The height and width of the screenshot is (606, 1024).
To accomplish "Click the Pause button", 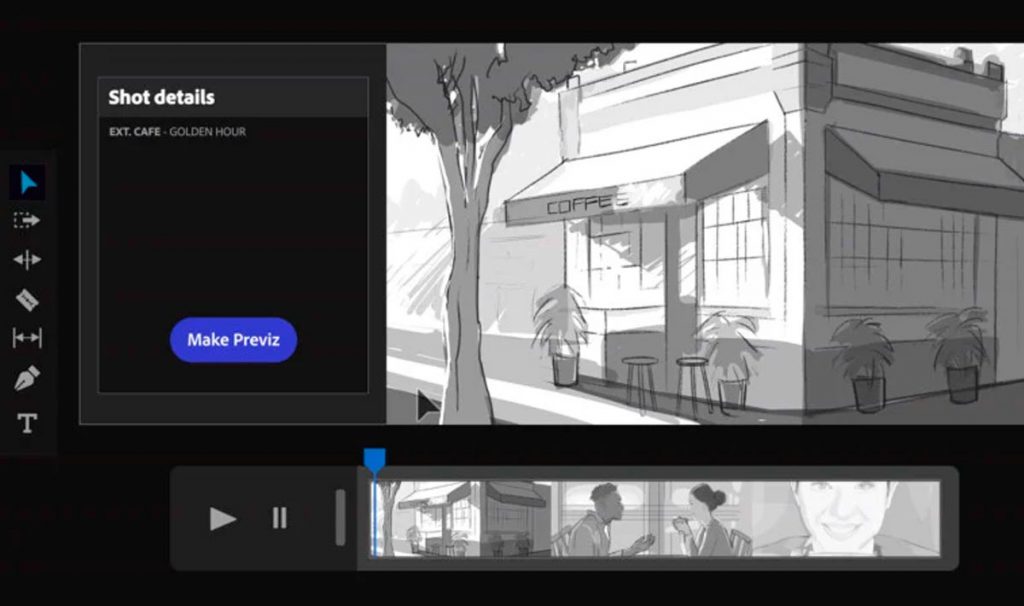I will (x=278, y=518).
